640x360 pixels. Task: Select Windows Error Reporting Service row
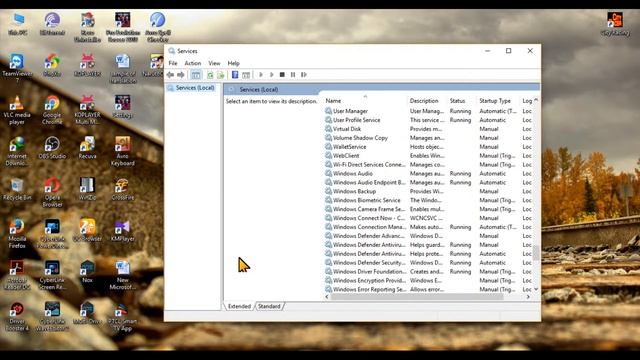pos(429,289)
